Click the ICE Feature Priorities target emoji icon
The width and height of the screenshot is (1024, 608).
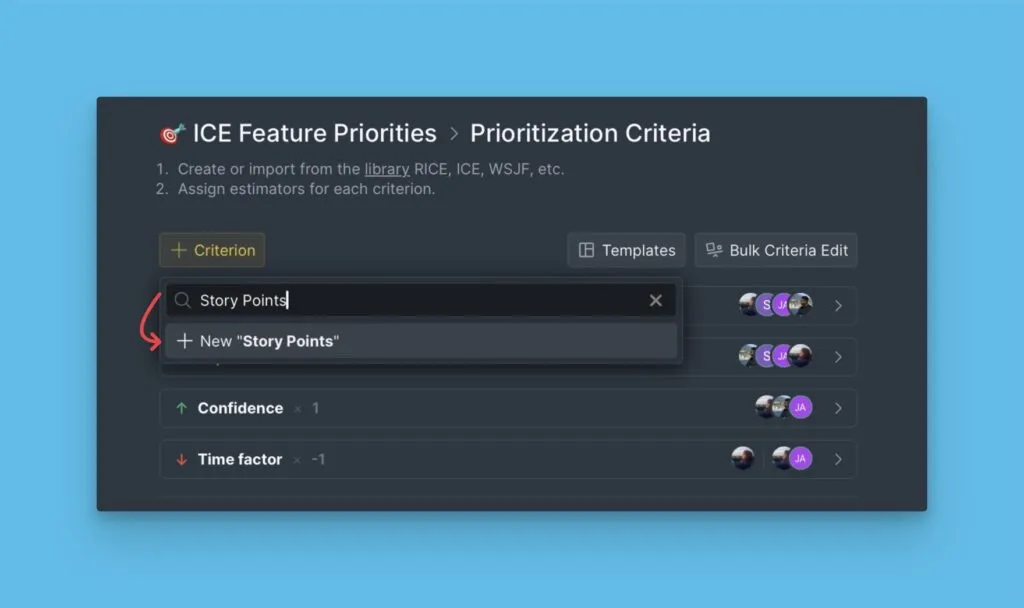tap(172, 134)
